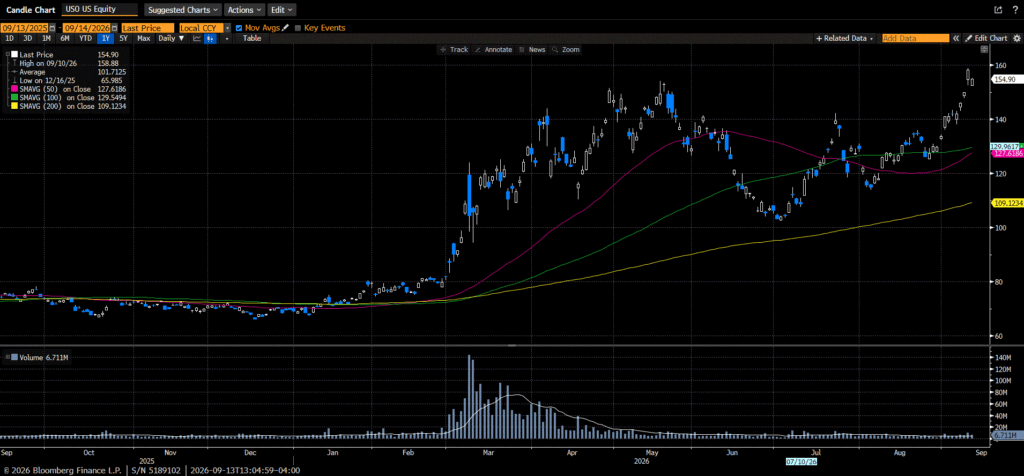Viewport: 1024px width, 476px height.
Task: Open the export/share icon at top right
Action: (x=997, y=10)
